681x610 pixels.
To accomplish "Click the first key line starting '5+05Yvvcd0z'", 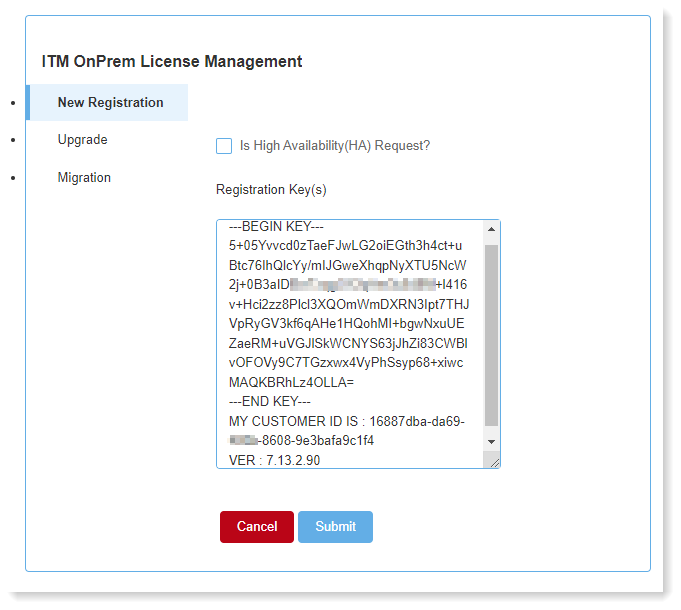I will [345, 246].
